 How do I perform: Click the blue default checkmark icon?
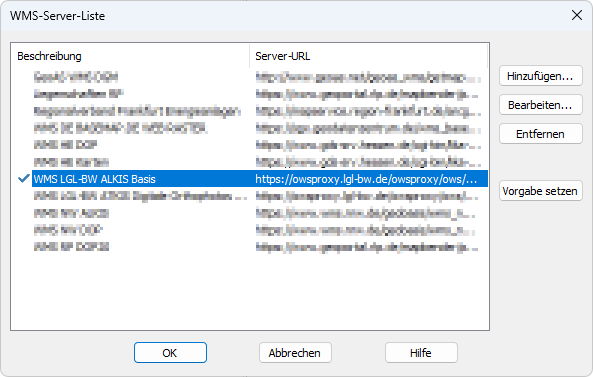[24, 178]
